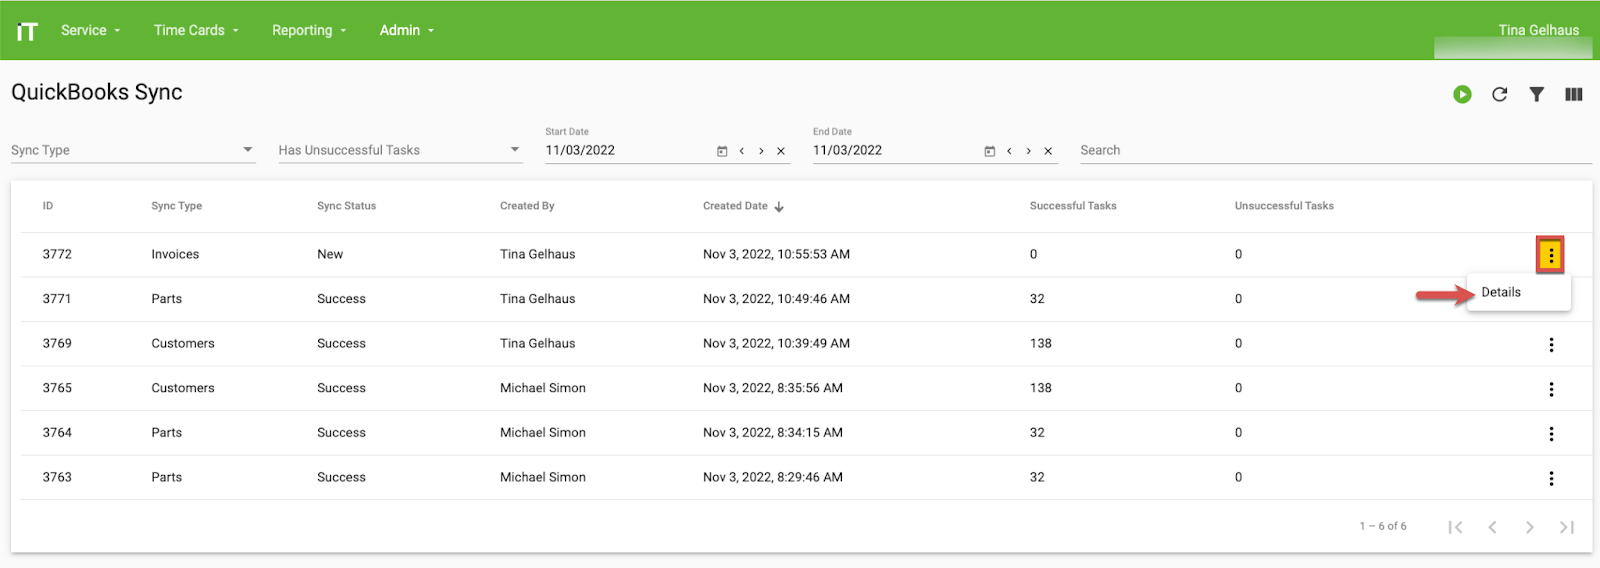Viewport: 1600px width, 568px height.
Task: Click the 1 – 6 of 6 pagination label
Action: [x=1383, y=526]
